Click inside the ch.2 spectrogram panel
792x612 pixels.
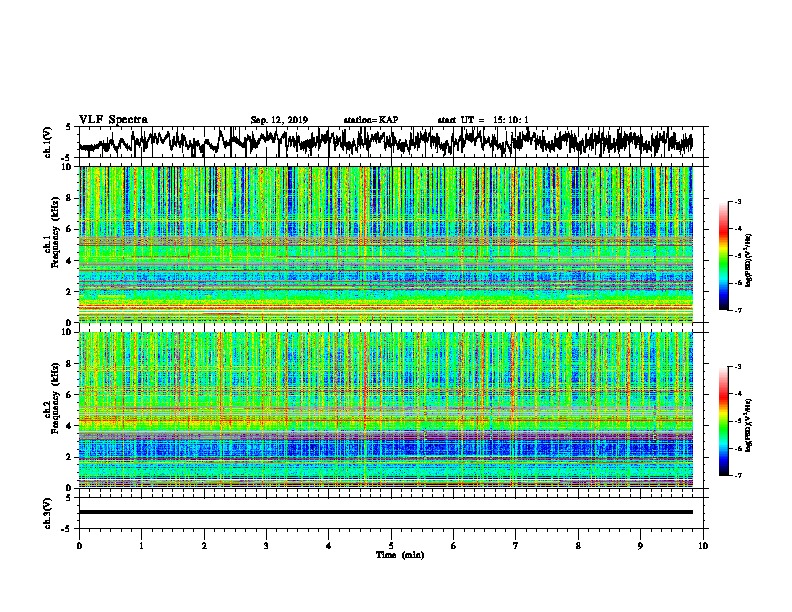pyautogui.click(x=386, y=410)
